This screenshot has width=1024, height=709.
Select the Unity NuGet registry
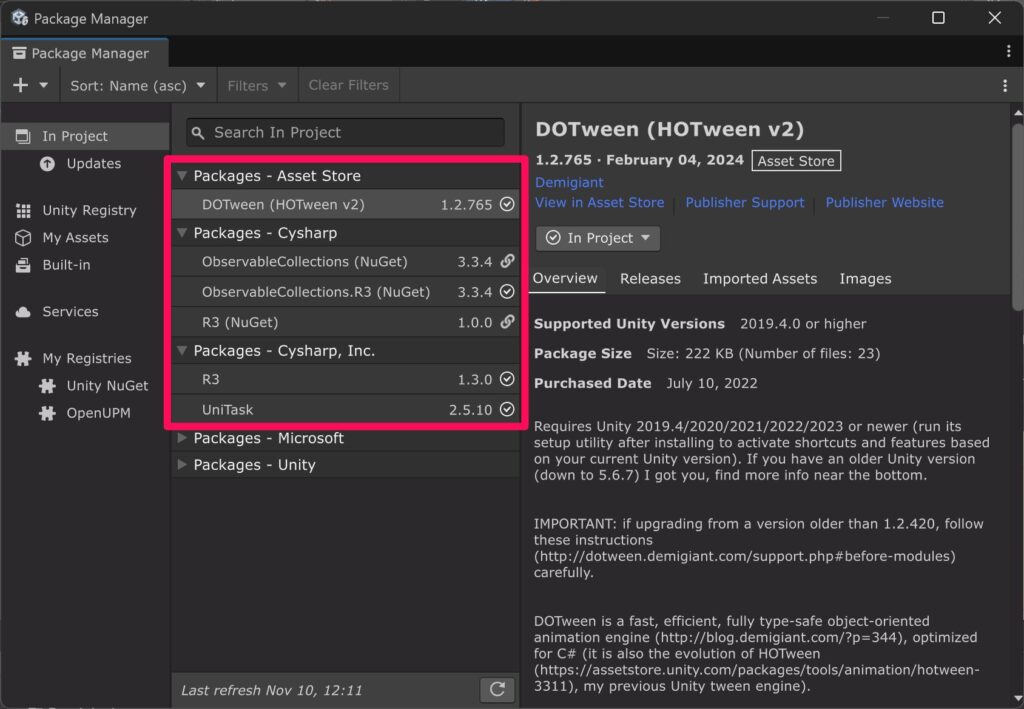click(107, 385)
